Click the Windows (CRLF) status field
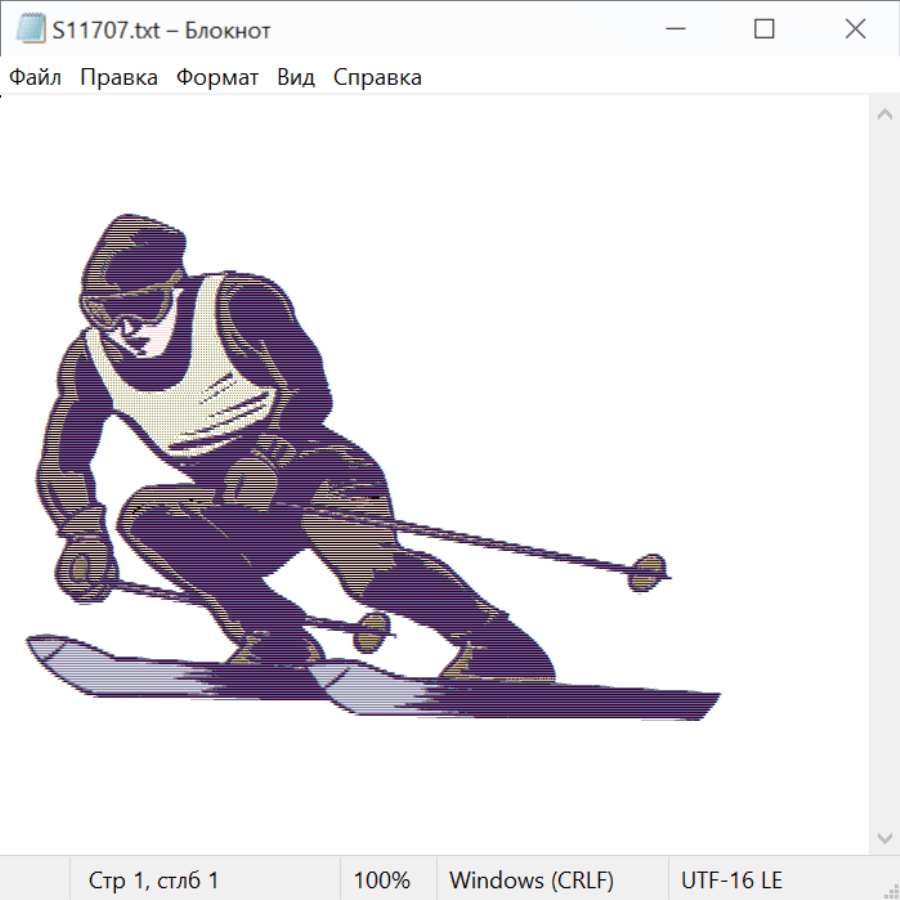 pyautogui.click(x=531, y=880)
